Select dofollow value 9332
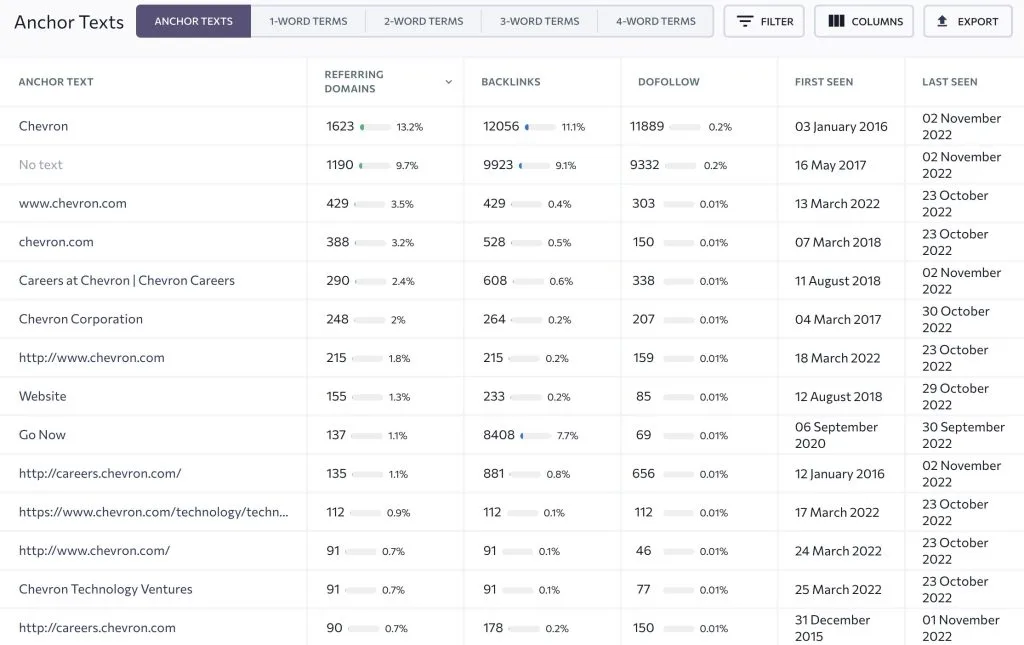Image resolution: width=1024 pixels, height=645 pixels. [645, 165]
